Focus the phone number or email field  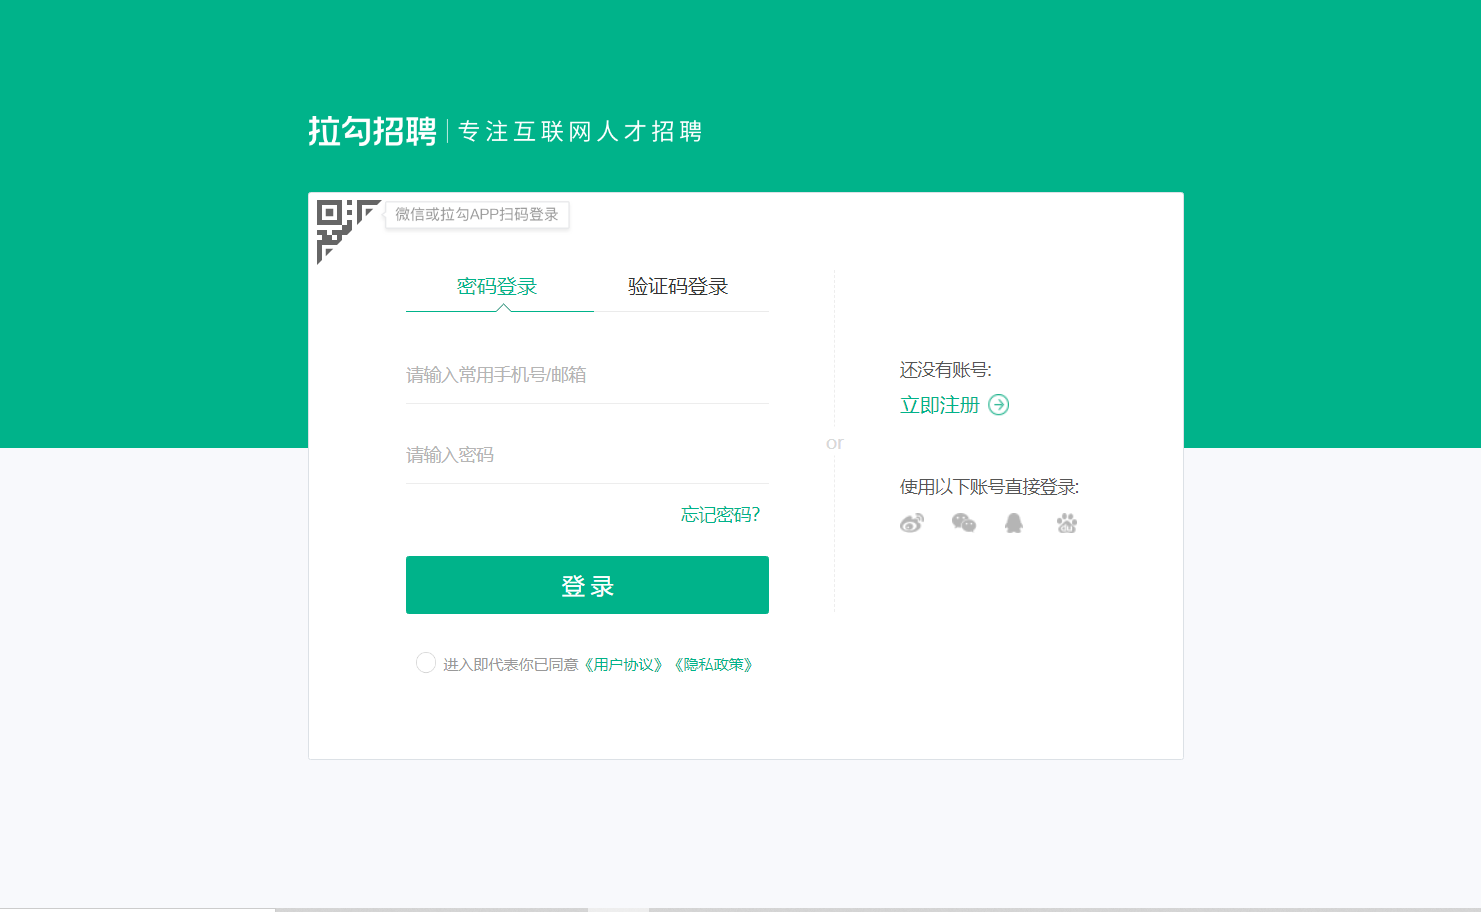click(x=587, y=375)
